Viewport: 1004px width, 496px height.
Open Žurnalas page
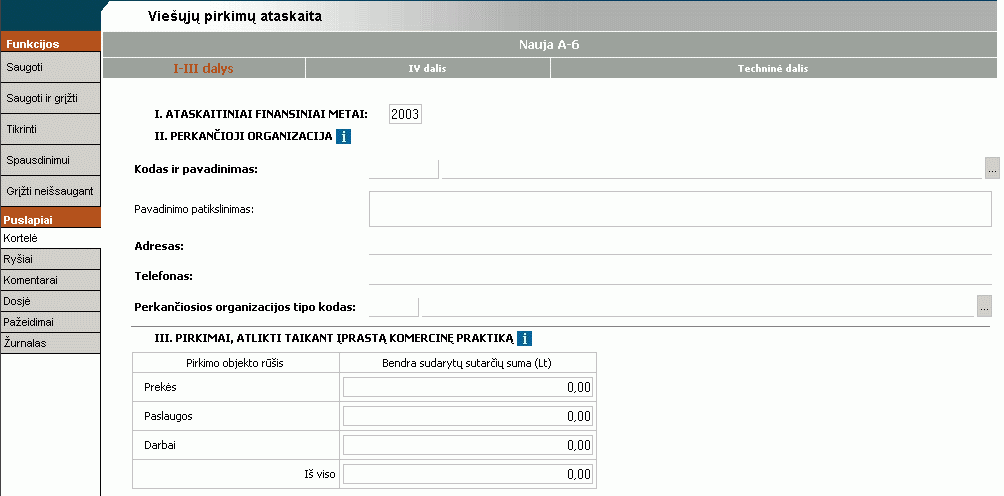pos(51,343)
